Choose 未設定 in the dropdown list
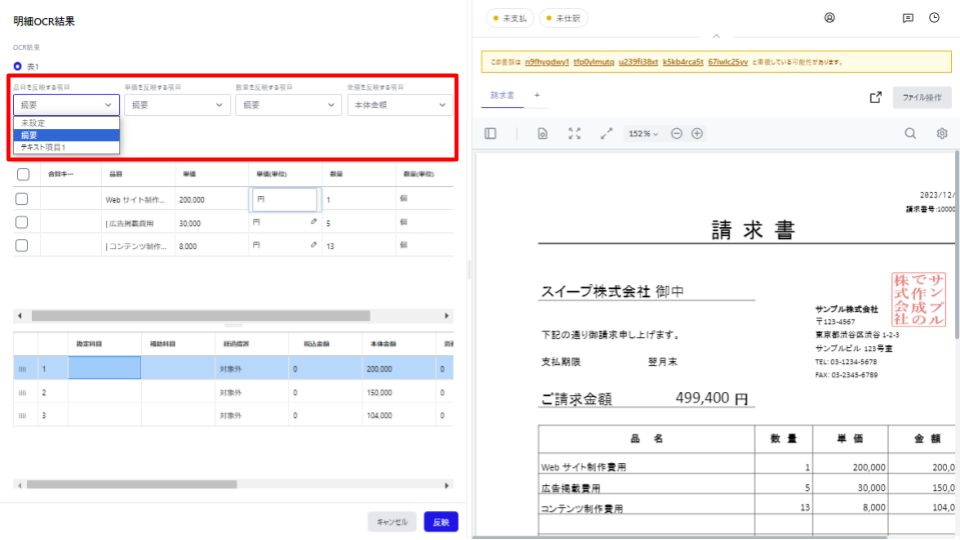The height and width of the screenshot is (540, 960). click(x=66, y=123)
